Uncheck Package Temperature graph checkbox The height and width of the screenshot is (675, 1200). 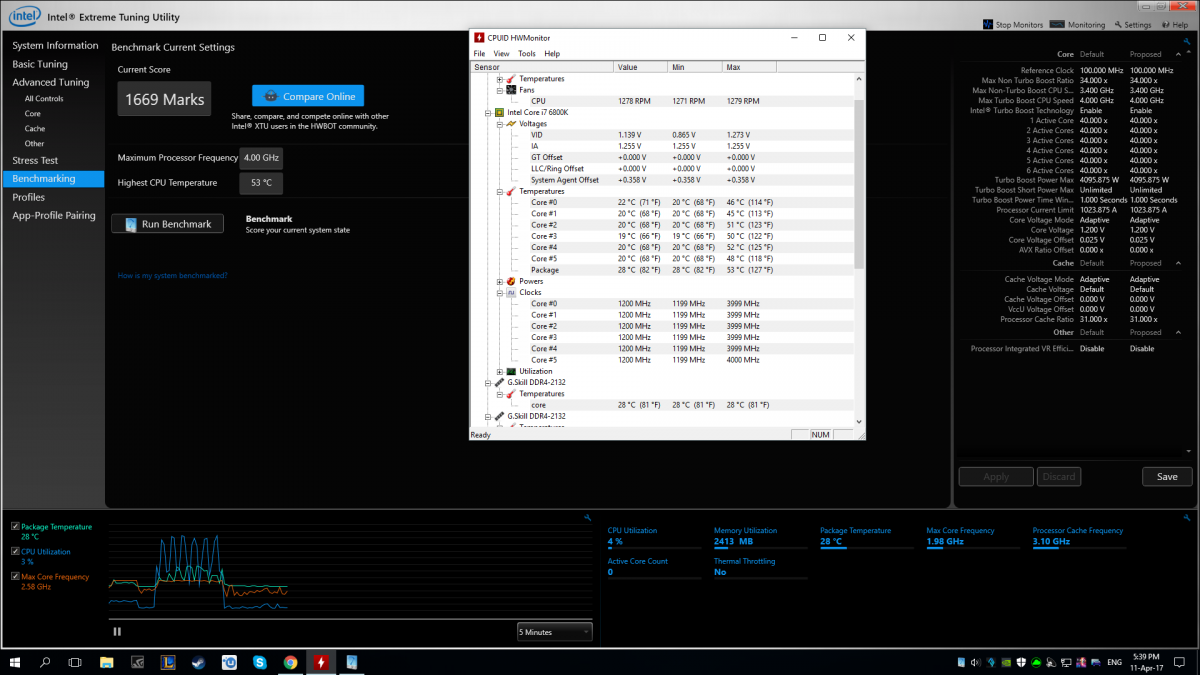[x=15, y=526]
